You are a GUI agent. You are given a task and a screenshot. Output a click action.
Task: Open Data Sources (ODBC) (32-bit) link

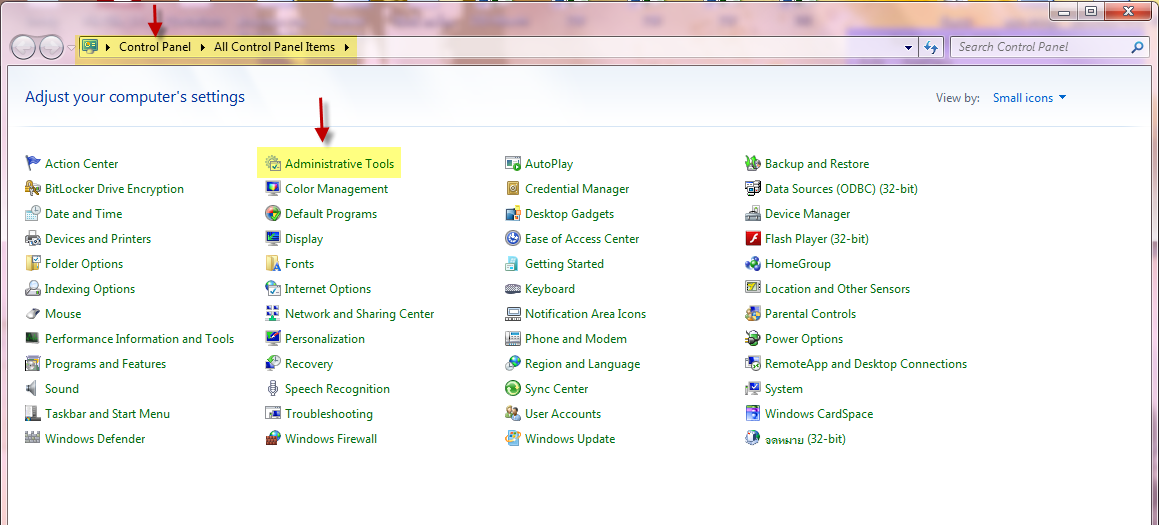(841, 189)
